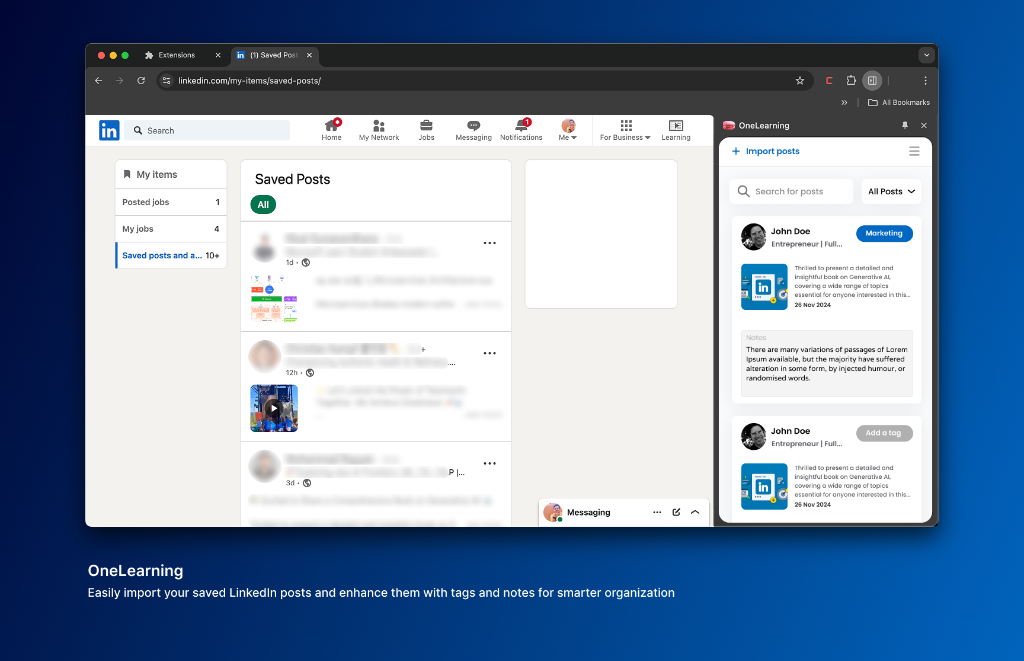Open the OneLearning hamburger menu
The width and height of the screenshot is (1024, 661).
tap(914, 152)
